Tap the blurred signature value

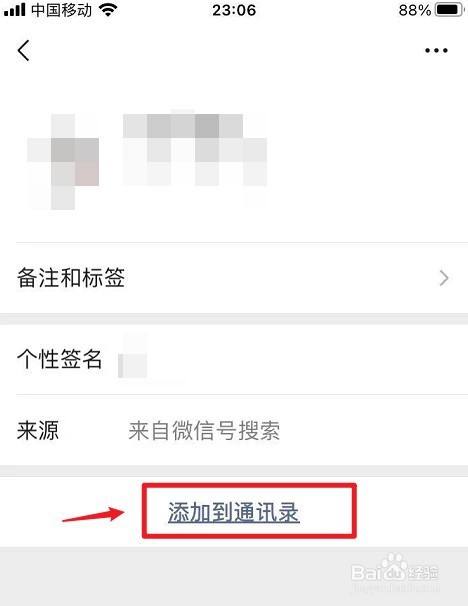(x=133, y=360)
